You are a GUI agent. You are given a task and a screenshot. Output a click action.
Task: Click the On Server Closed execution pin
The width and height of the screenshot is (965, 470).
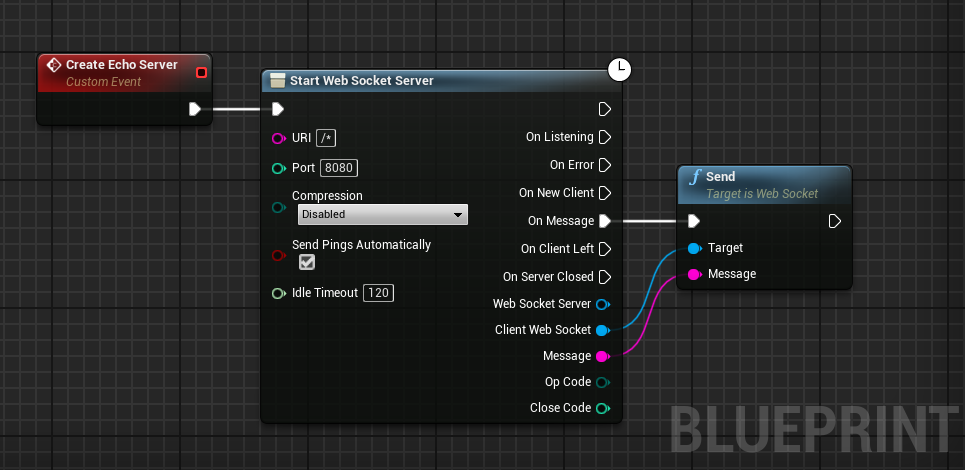605,277
